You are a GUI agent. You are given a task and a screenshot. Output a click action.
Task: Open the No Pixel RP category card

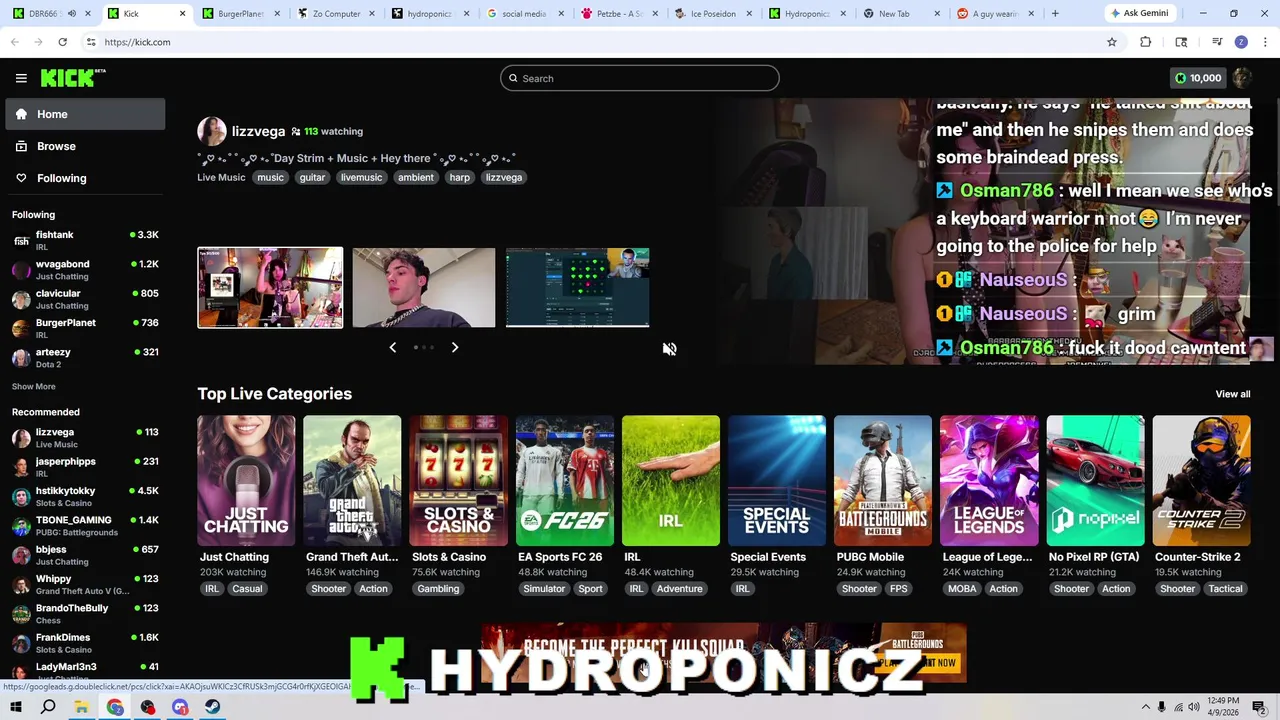(x=1095, y=481)
